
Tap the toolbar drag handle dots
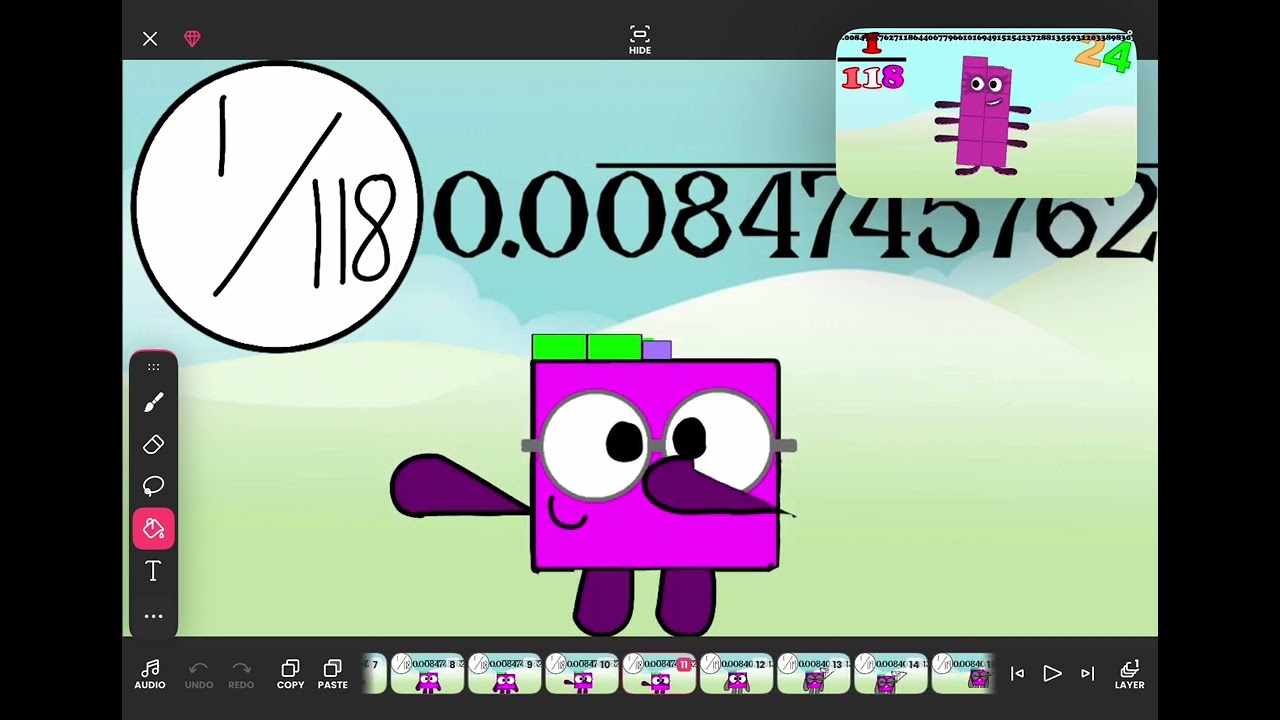[153, 367]
